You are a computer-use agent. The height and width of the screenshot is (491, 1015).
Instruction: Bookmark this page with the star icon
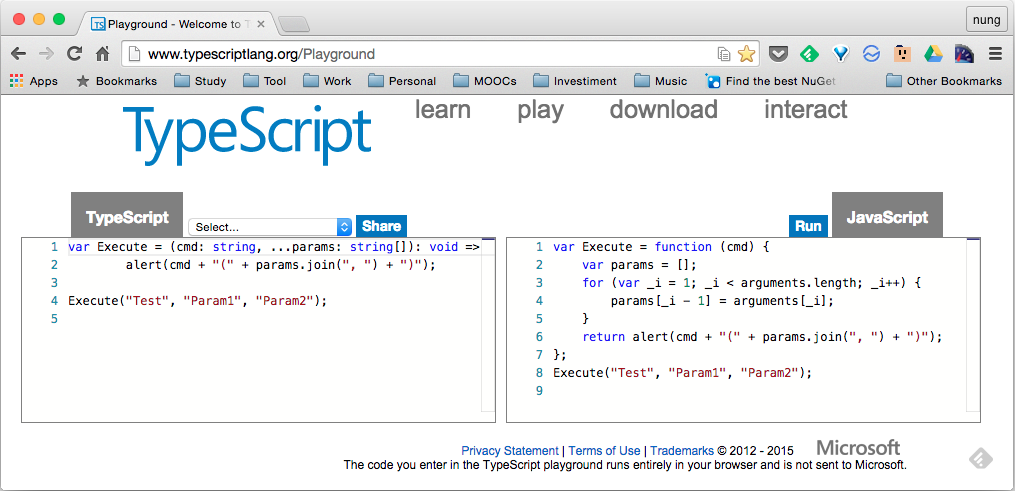pyautogui.click(x=746, y=54)
